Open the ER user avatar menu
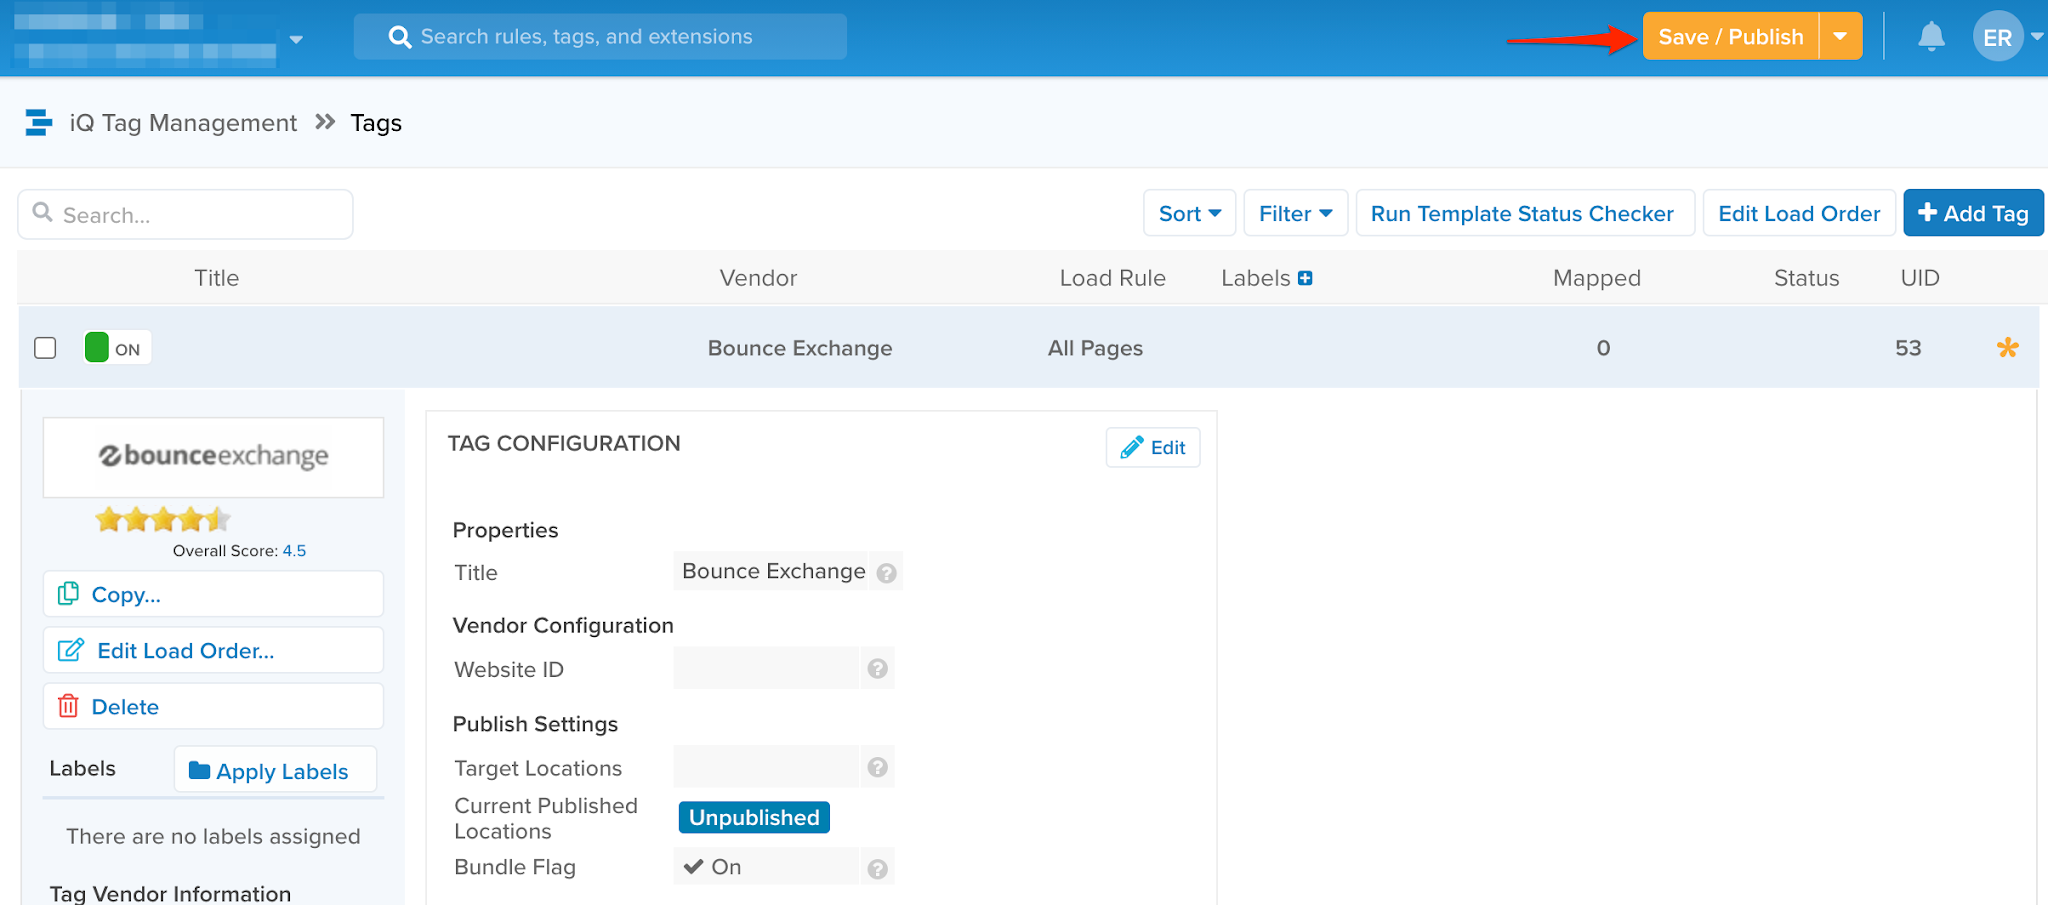Image resolution: width=2048 pixels, height=905 pixels. pos(1997,37)
